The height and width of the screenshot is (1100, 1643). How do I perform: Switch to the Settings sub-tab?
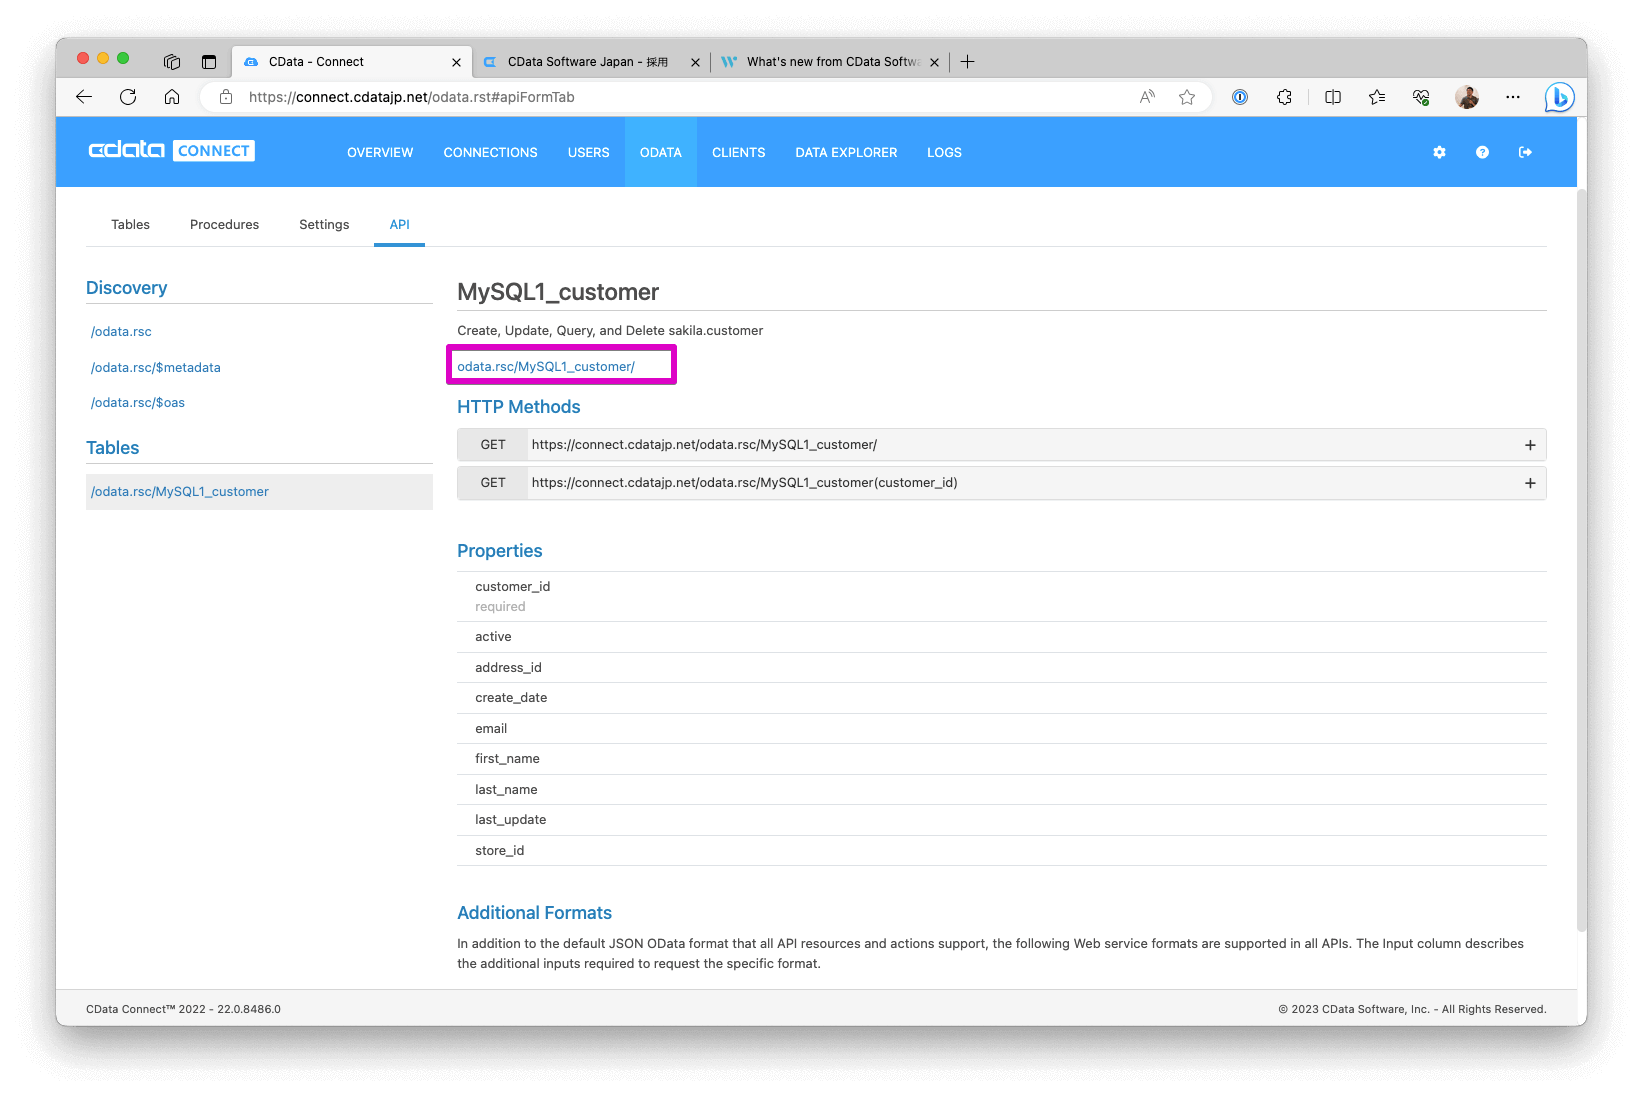[x=324, y=225]
